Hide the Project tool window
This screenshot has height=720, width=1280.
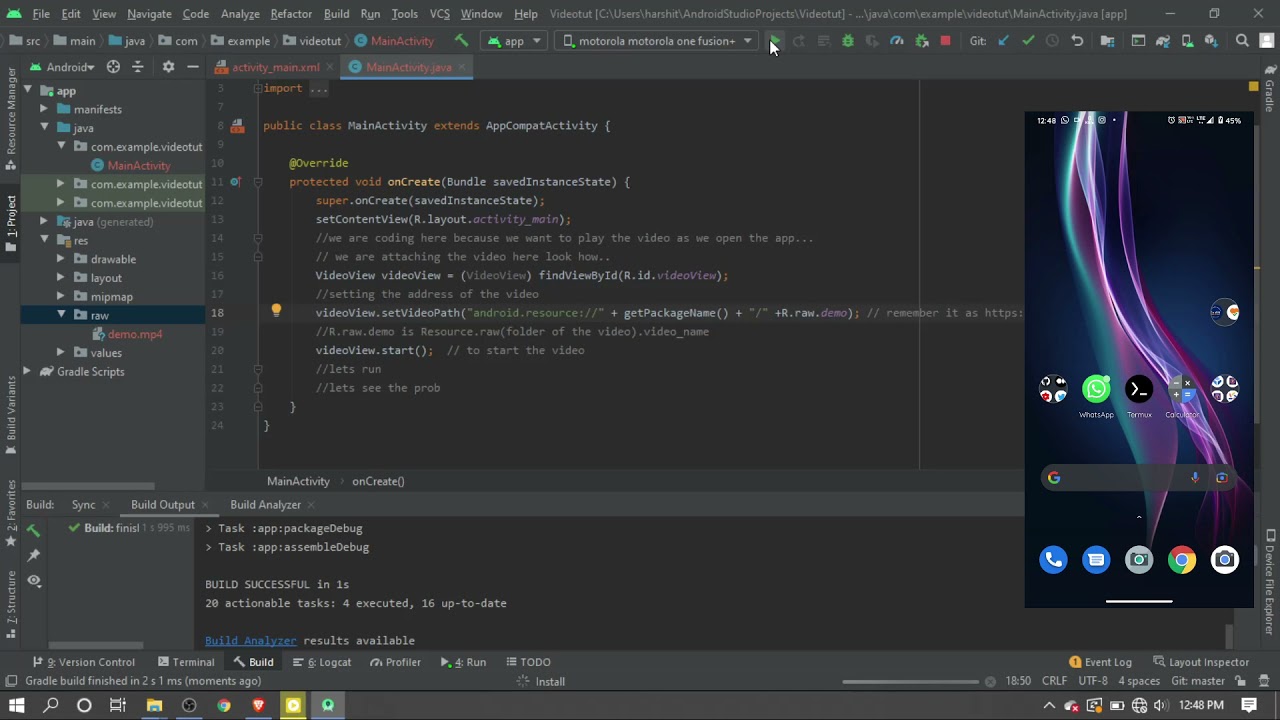click(x=192, y=67)
